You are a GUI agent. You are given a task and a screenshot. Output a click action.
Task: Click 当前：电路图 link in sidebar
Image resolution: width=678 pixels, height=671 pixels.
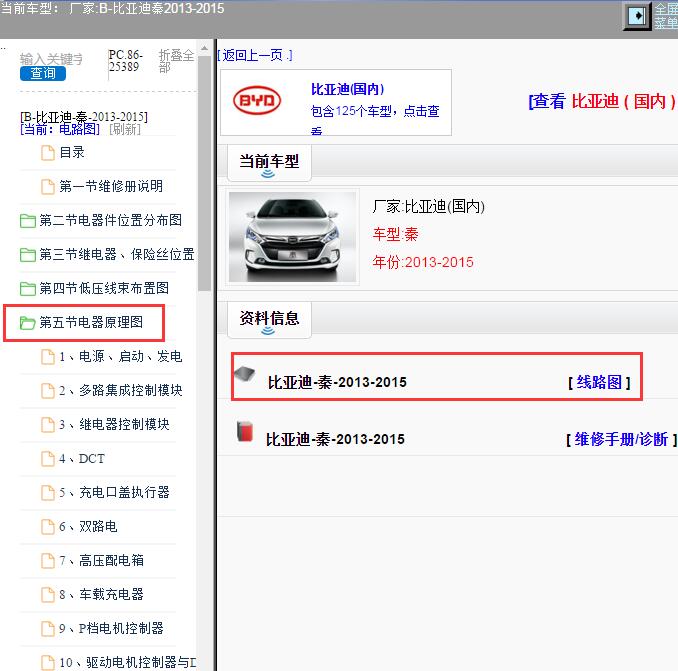point(60,129)
